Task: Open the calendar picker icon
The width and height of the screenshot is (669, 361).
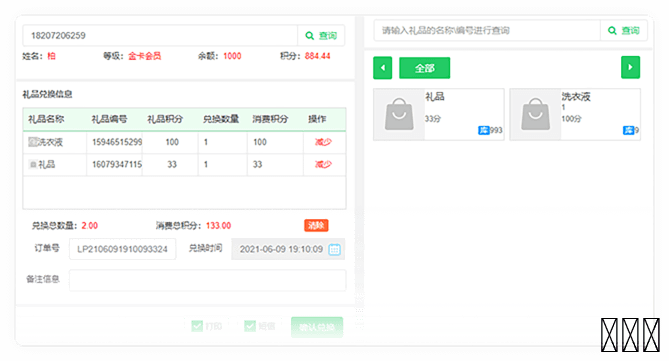Action: click(334, 249)
